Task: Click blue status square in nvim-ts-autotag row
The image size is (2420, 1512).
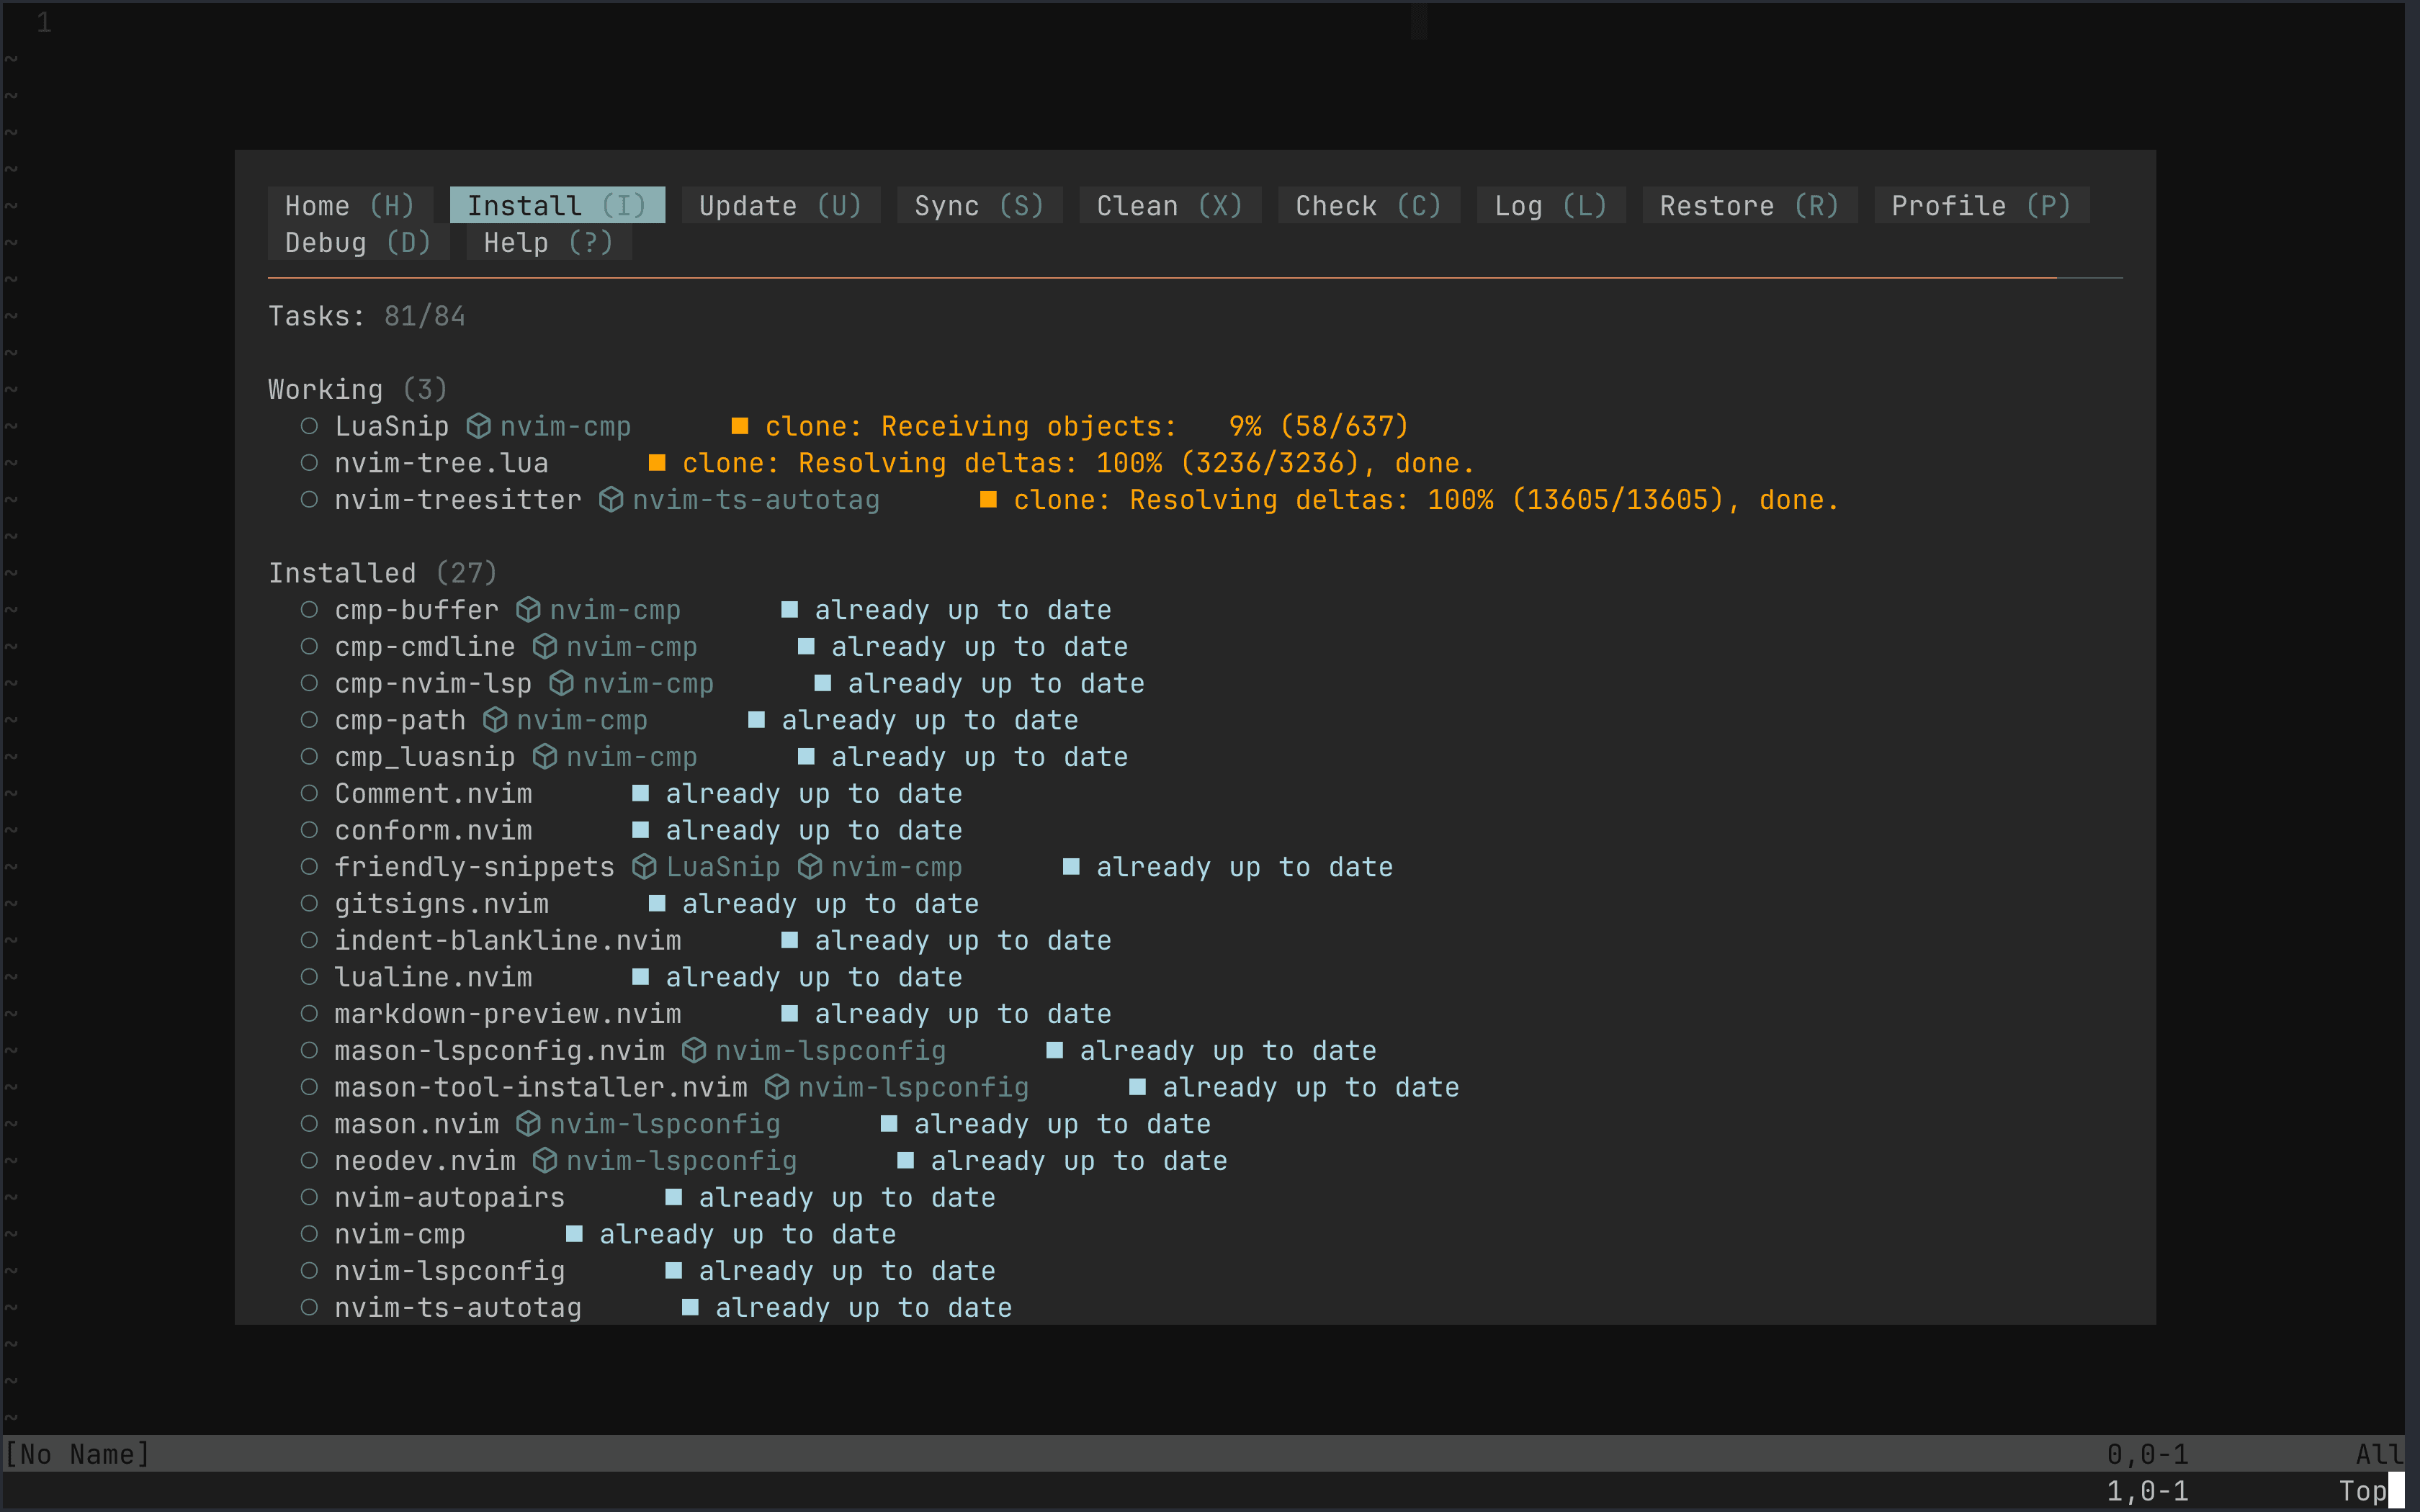Action: [690, 1308]
